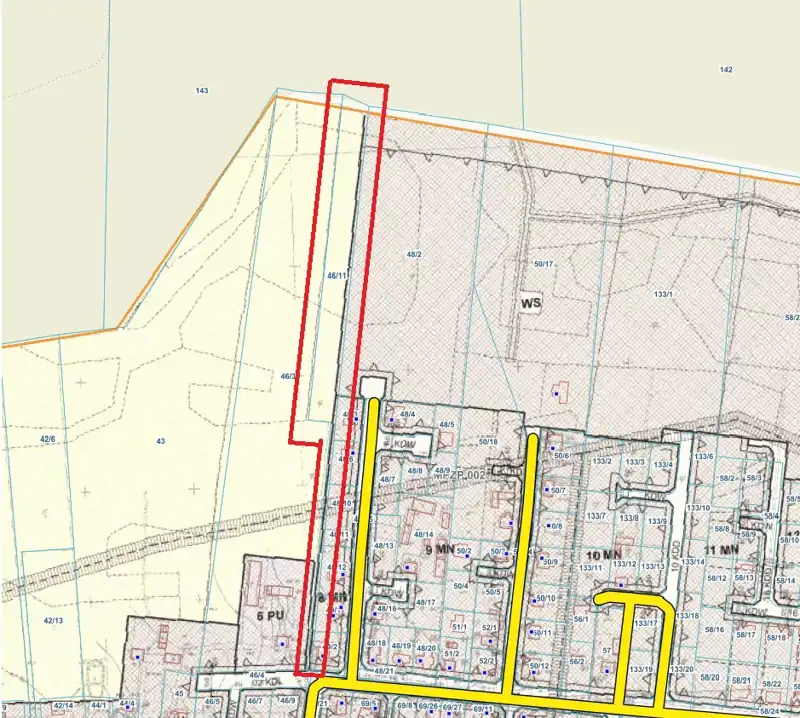
Task: Click the 11 MN zone label
Action: coord(720,550)
